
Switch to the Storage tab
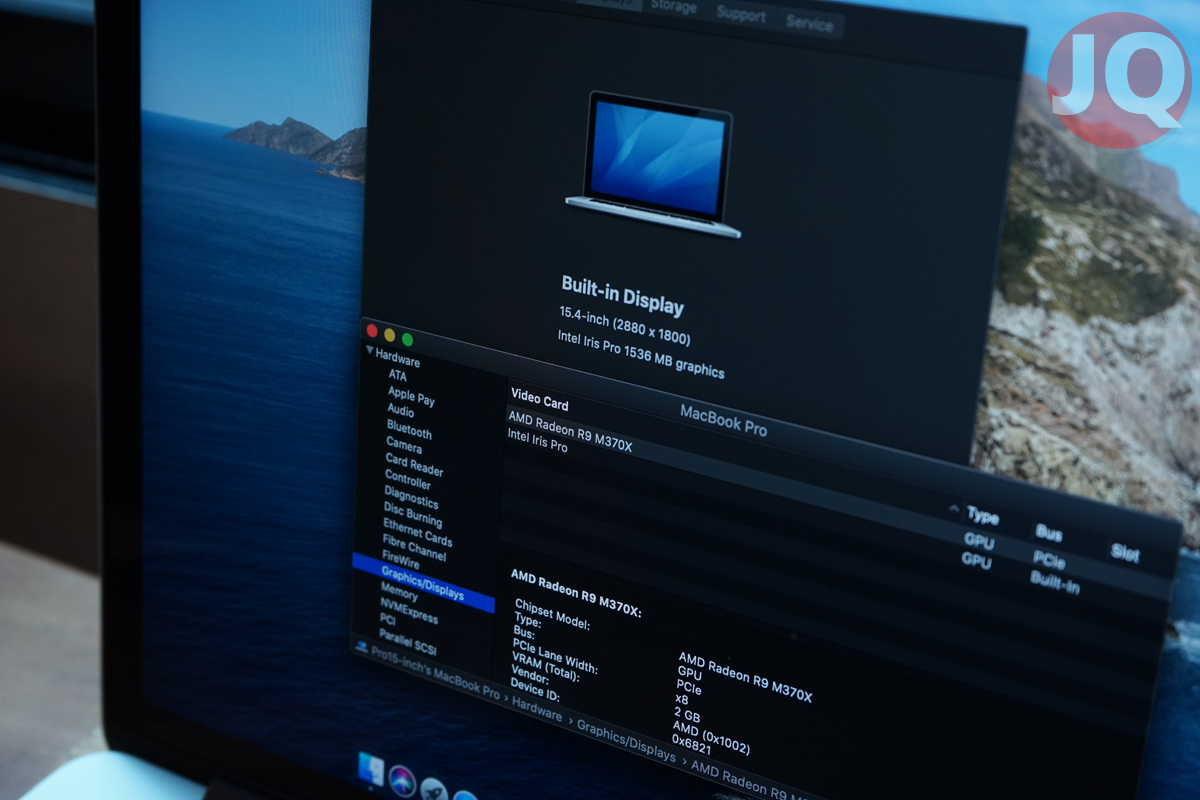click(x=673, y=7)
